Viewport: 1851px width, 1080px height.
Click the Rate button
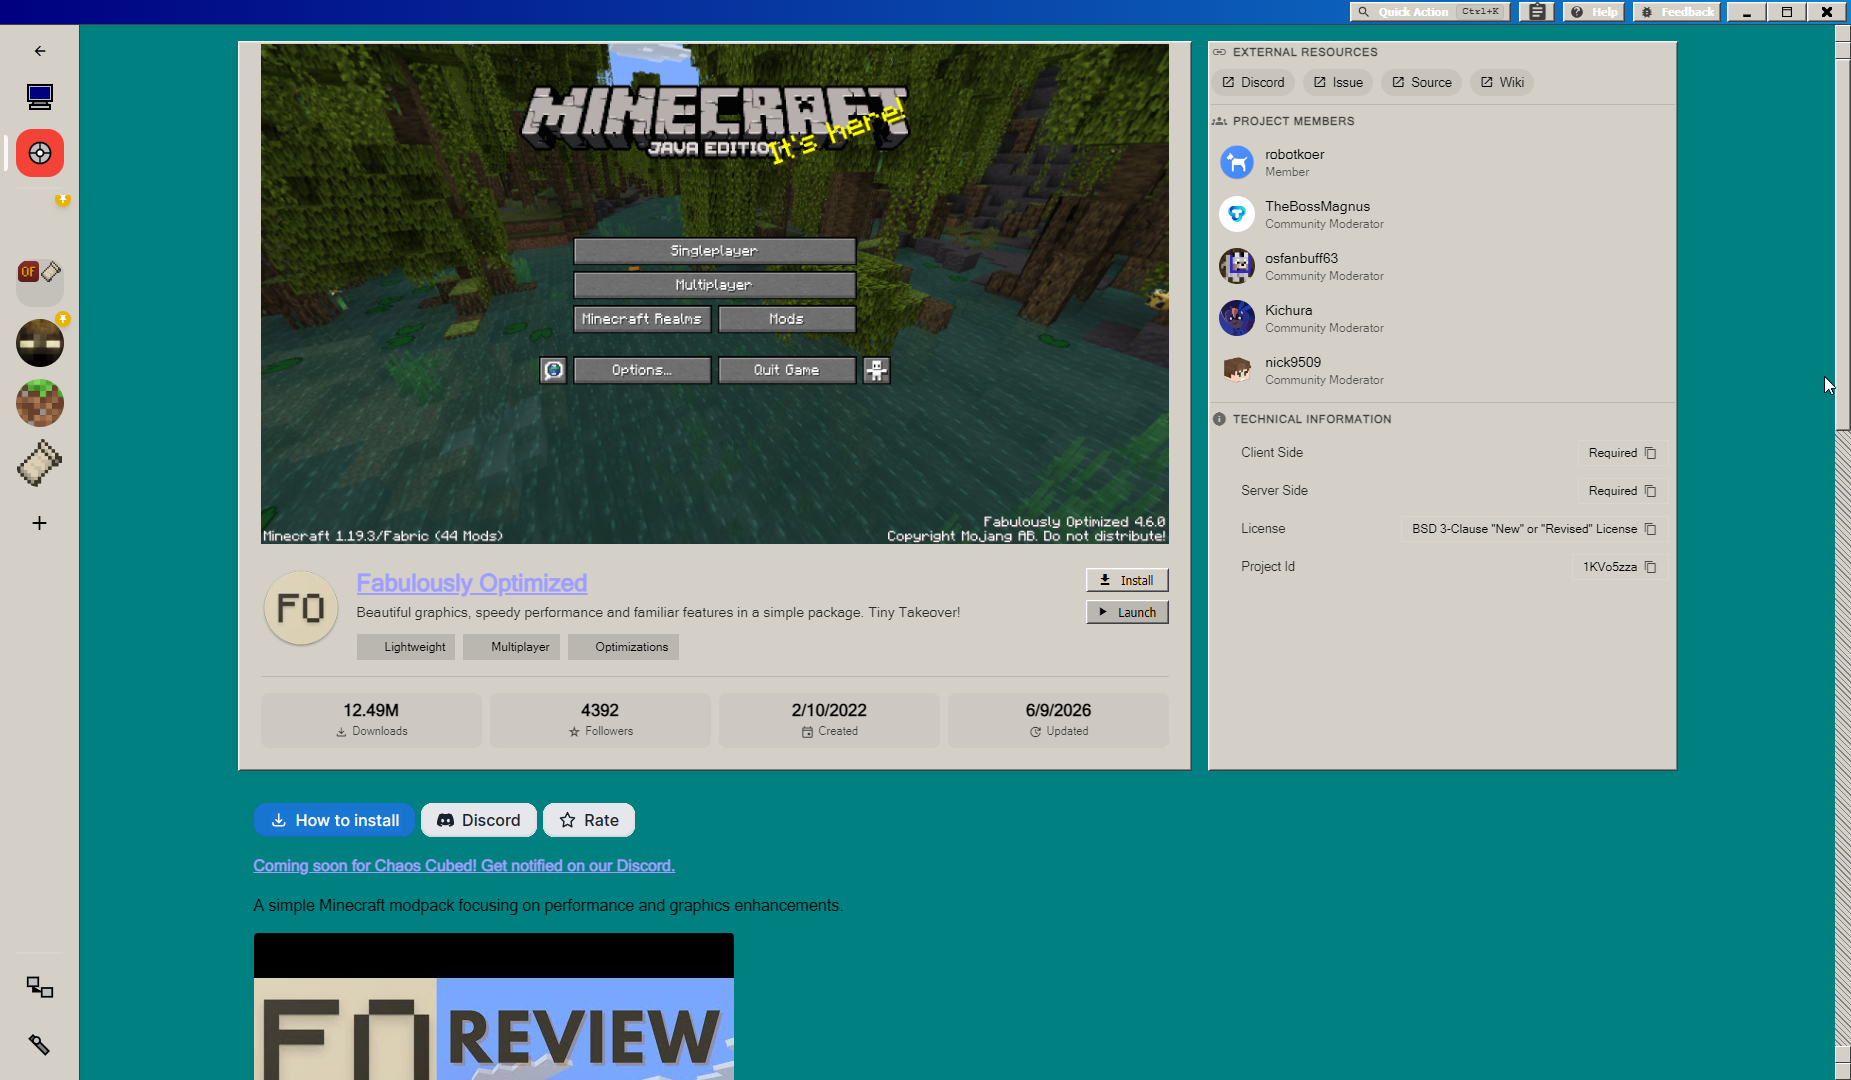pyautogui.click(x=589, y=820)
